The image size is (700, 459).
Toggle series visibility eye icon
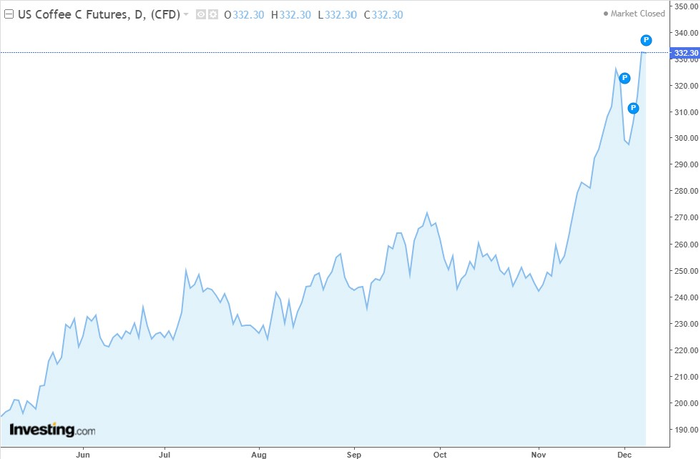(201, 15)
